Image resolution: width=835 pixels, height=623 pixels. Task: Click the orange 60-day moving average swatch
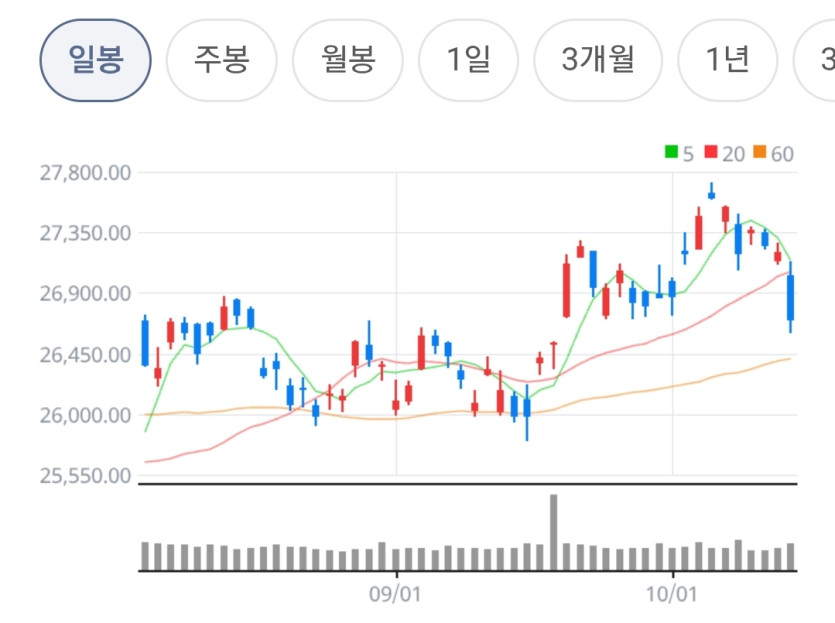[759, 152]
